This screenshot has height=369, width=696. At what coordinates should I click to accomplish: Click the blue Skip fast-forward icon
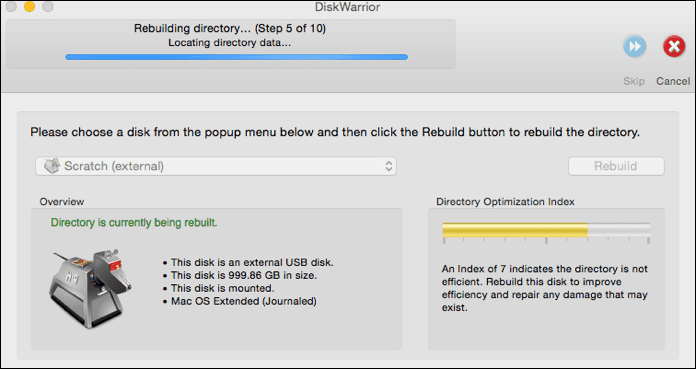click(x=634, y=47)
